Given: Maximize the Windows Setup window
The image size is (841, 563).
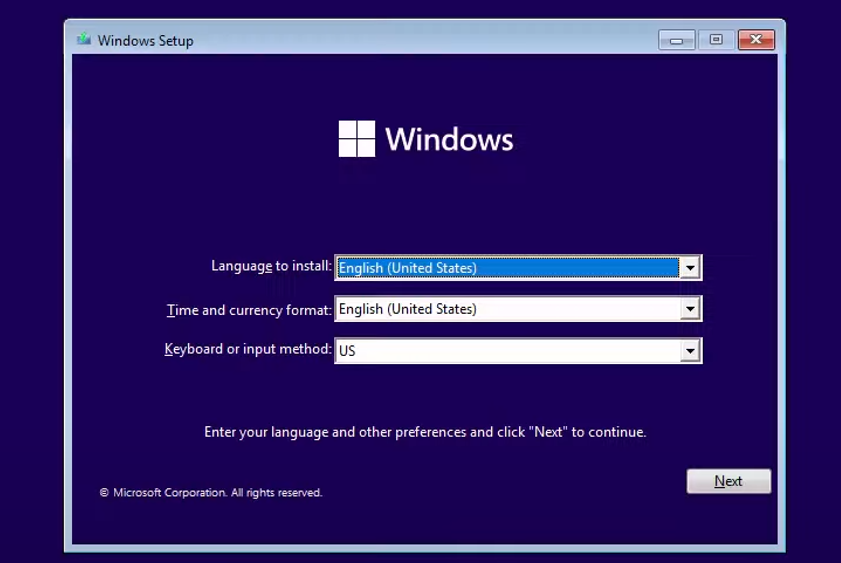Looking at the screenshot, I should tap(716, 40).
